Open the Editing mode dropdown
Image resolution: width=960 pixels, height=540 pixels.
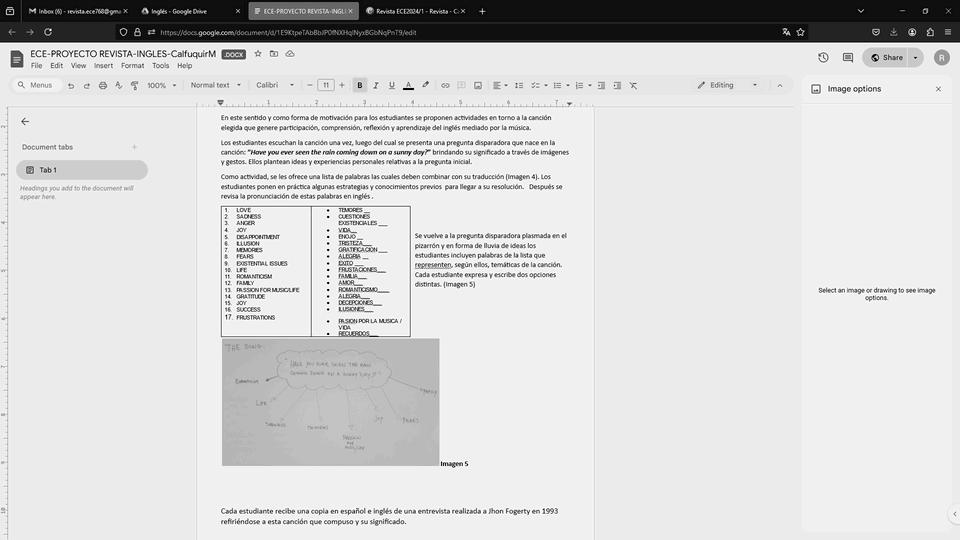coord(727,85)
